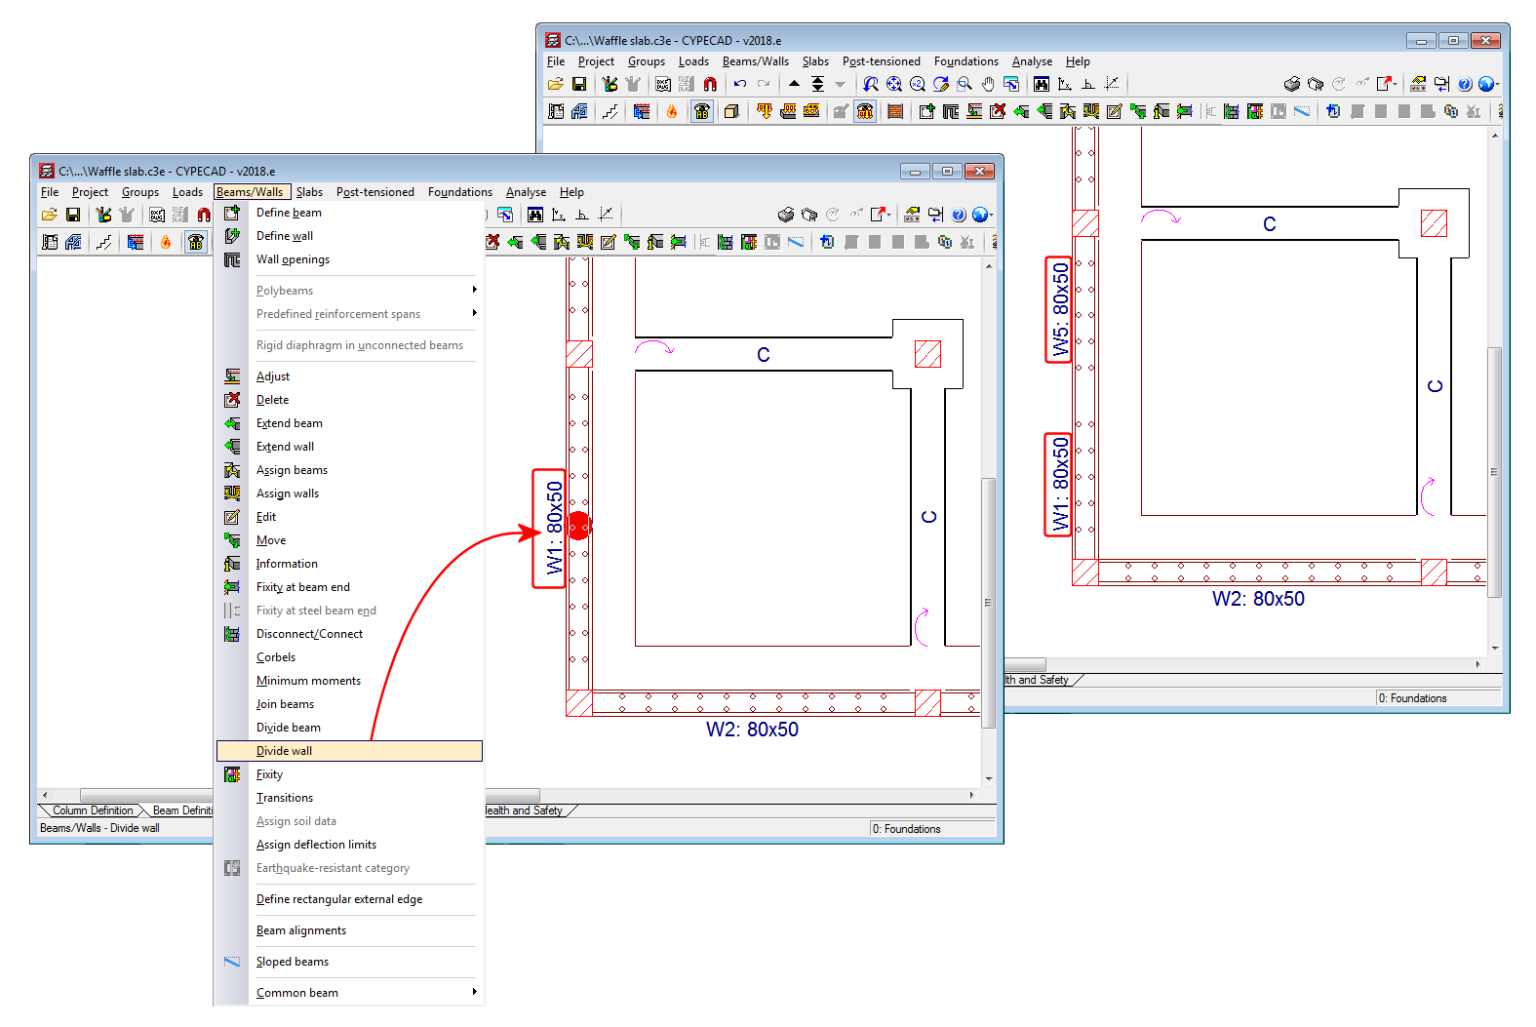The image size is (1536, 1027).
Task: Extend wall toolbar icon in back window
Action: 1045,111
